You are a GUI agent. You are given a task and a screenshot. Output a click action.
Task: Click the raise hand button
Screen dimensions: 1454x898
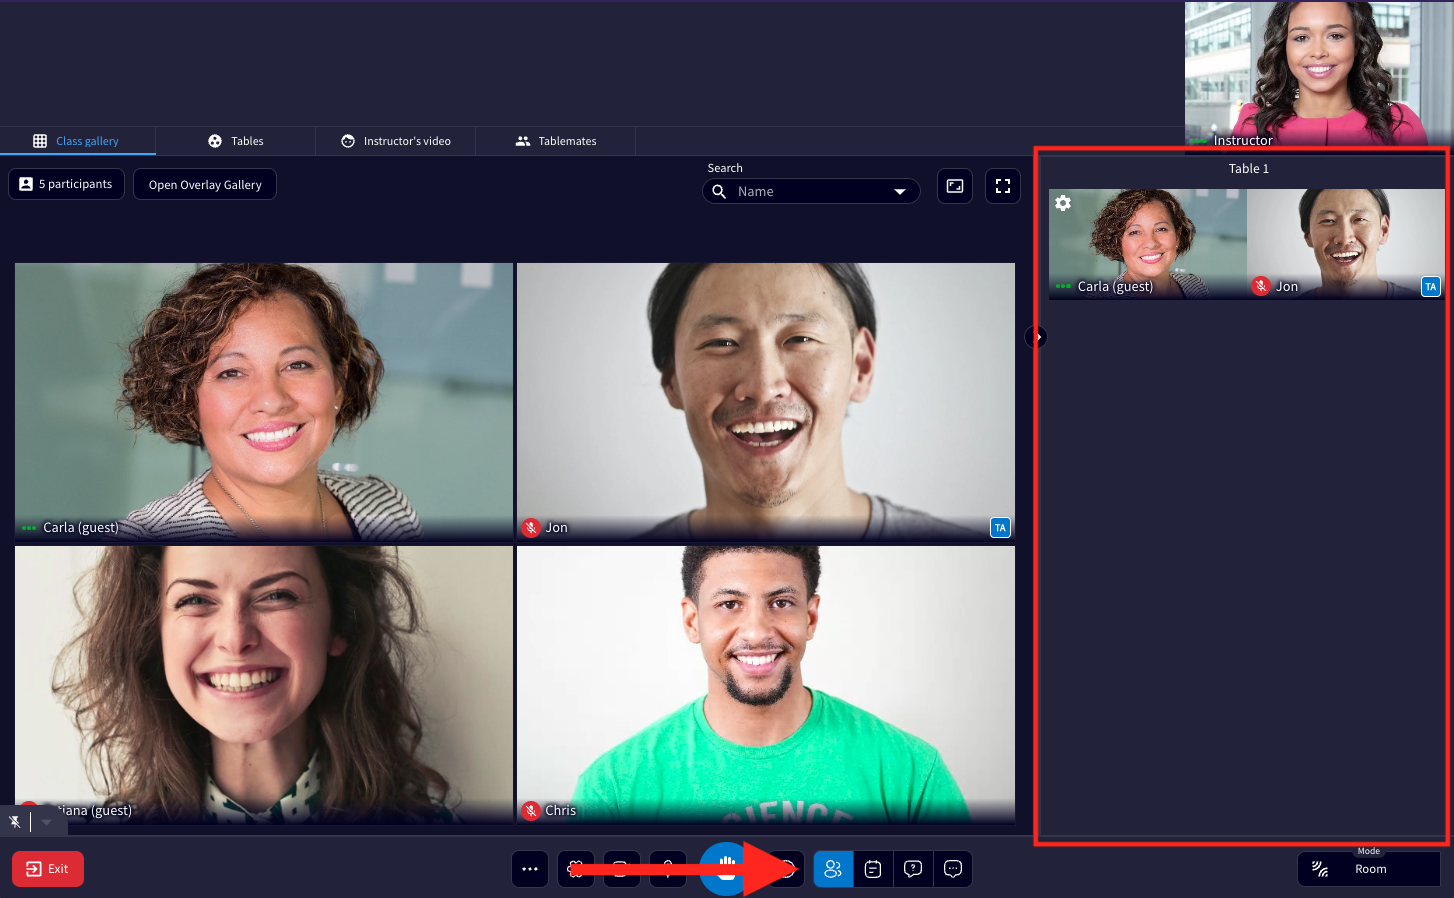tap(727, 868)
